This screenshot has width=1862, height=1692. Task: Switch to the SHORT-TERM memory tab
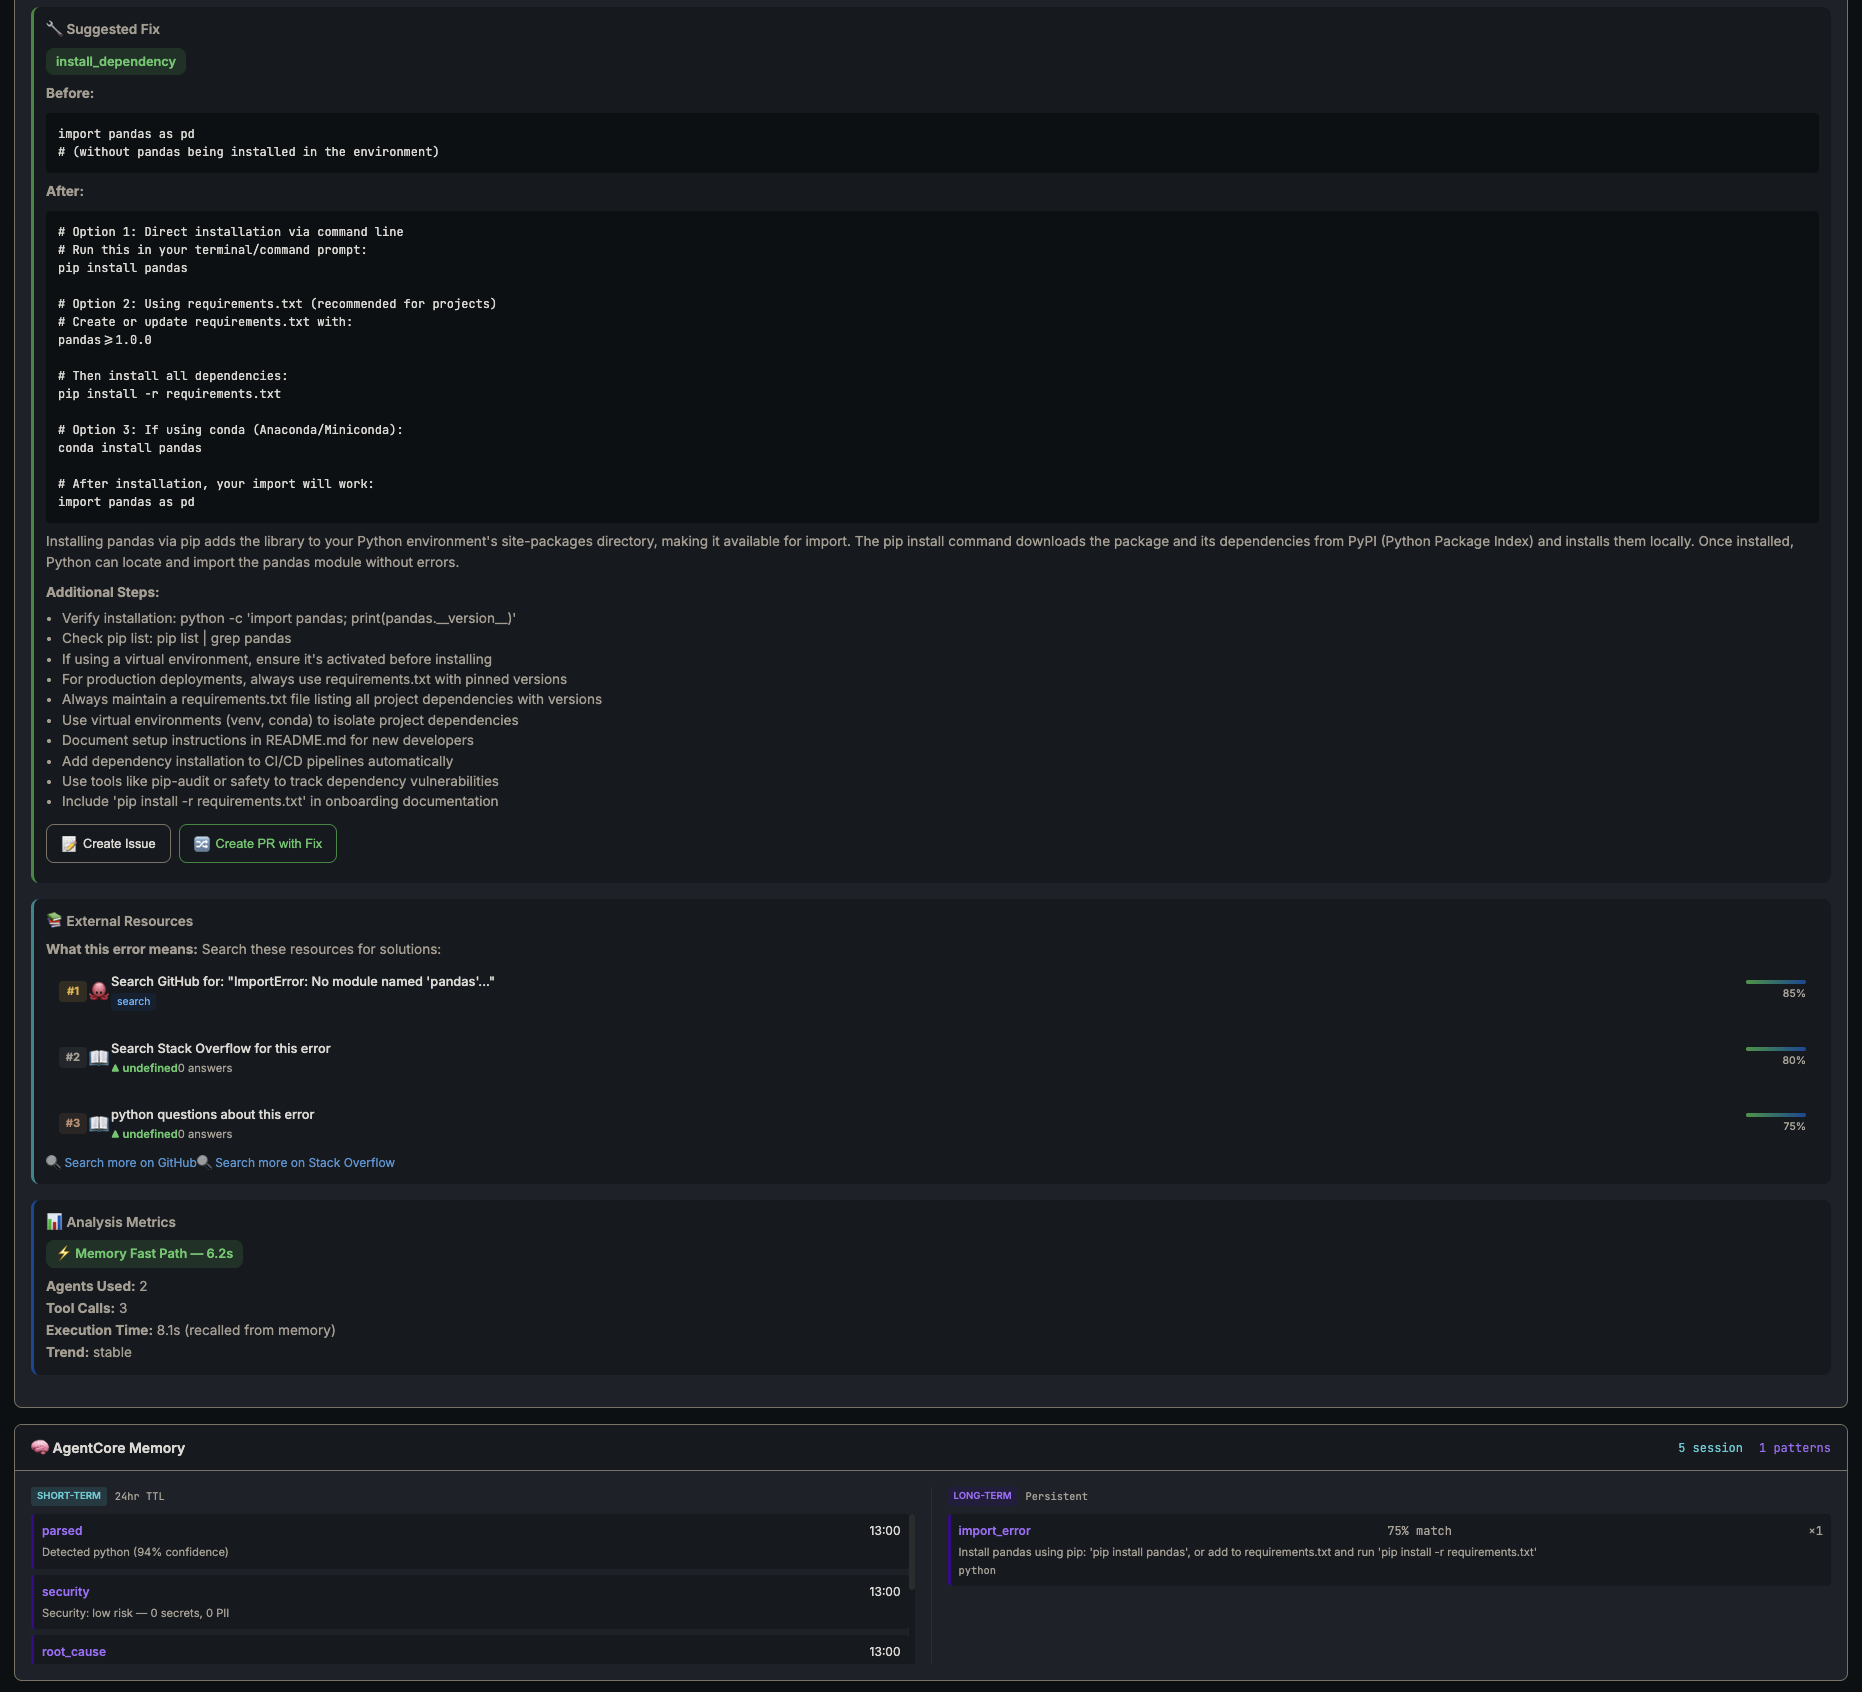tap(69, 1495)
